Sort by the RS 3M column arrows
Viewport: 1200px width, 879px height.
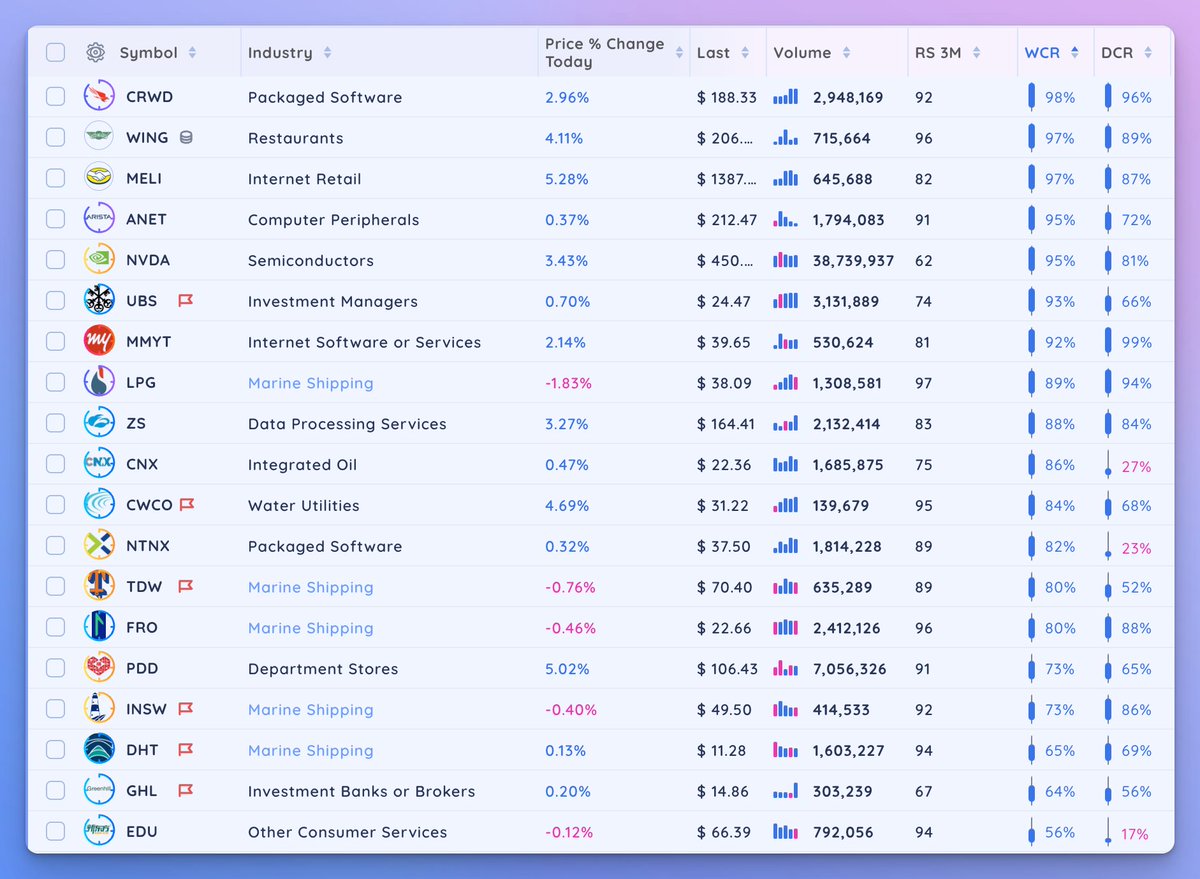(976, 53)
